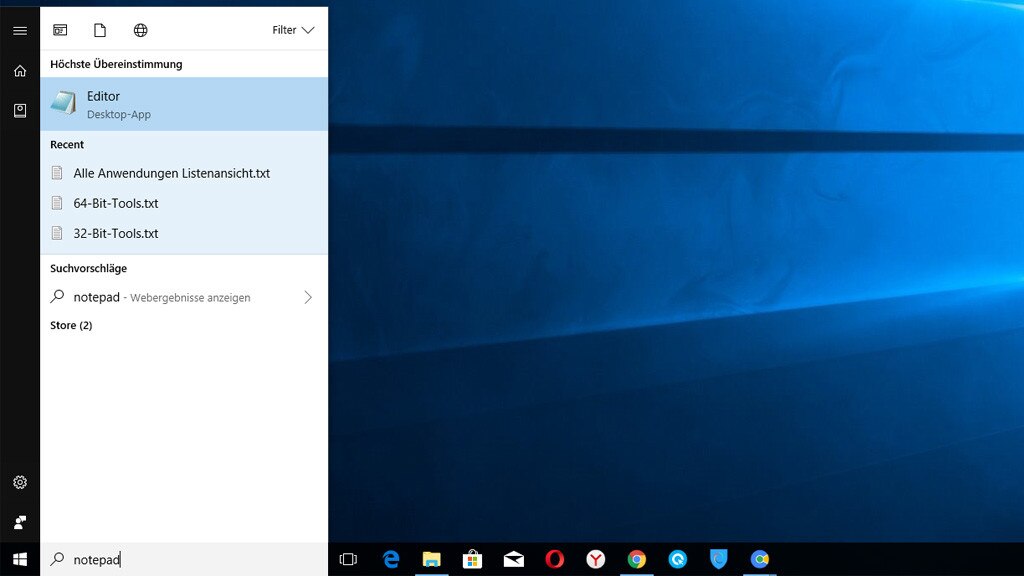Open Microsoft Store from the taskbar
The image size is (1024, 576).
pos(472,559)
